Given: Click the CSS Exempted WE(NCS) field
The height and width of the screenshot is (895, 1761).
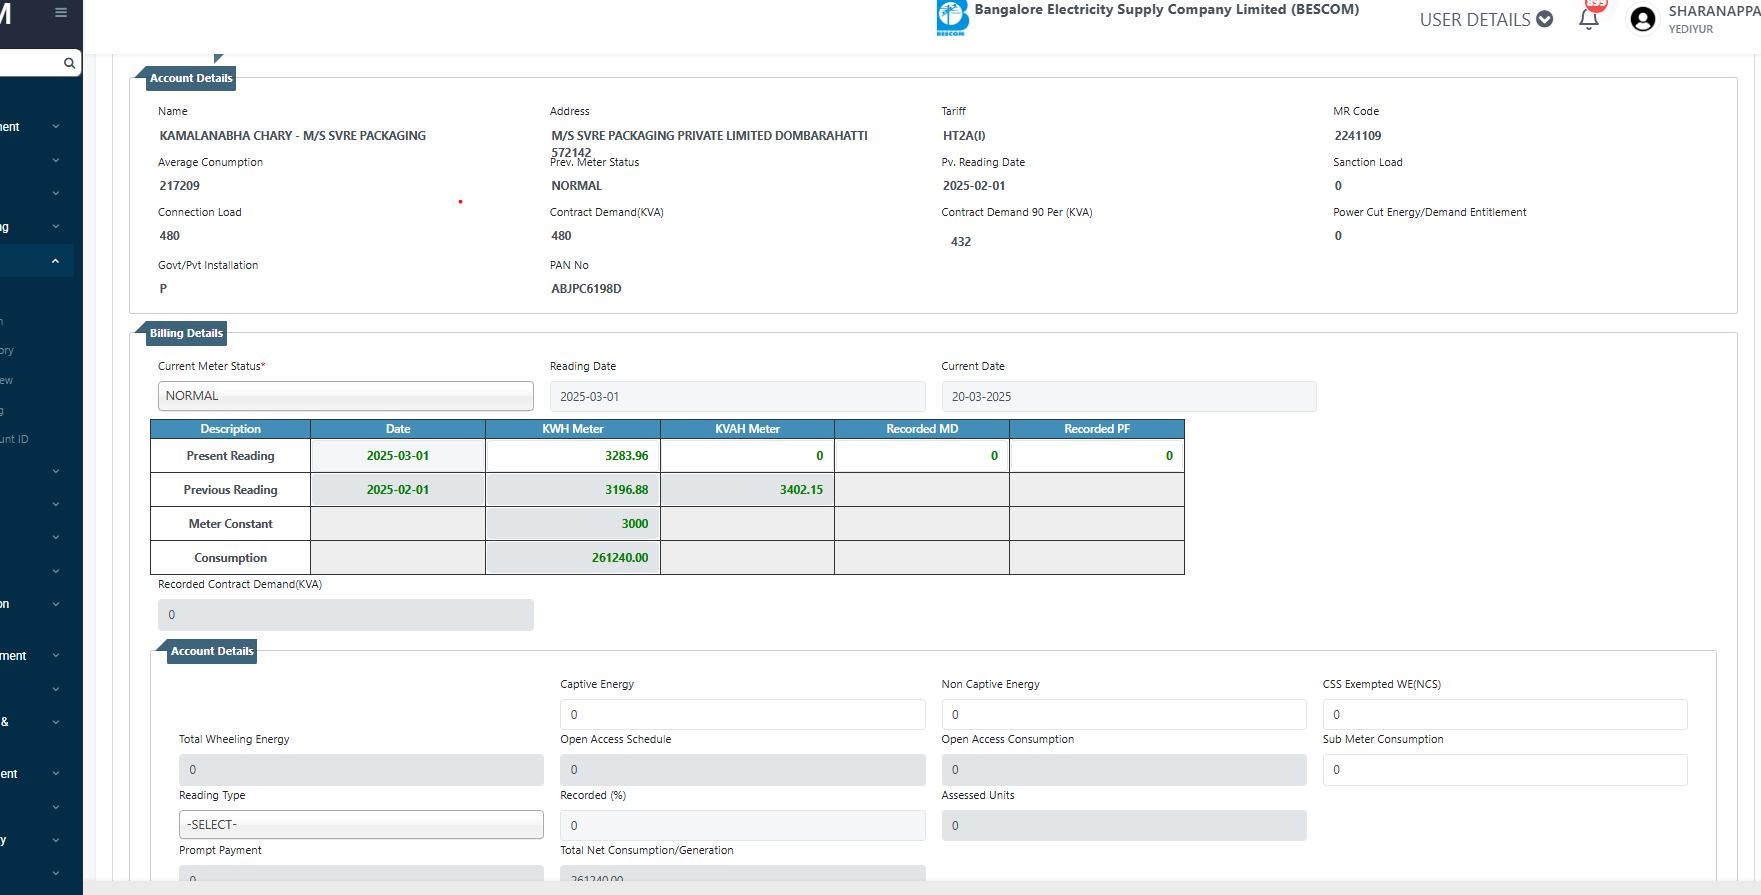Looking at the screenshot, I should coord(1505,715).
